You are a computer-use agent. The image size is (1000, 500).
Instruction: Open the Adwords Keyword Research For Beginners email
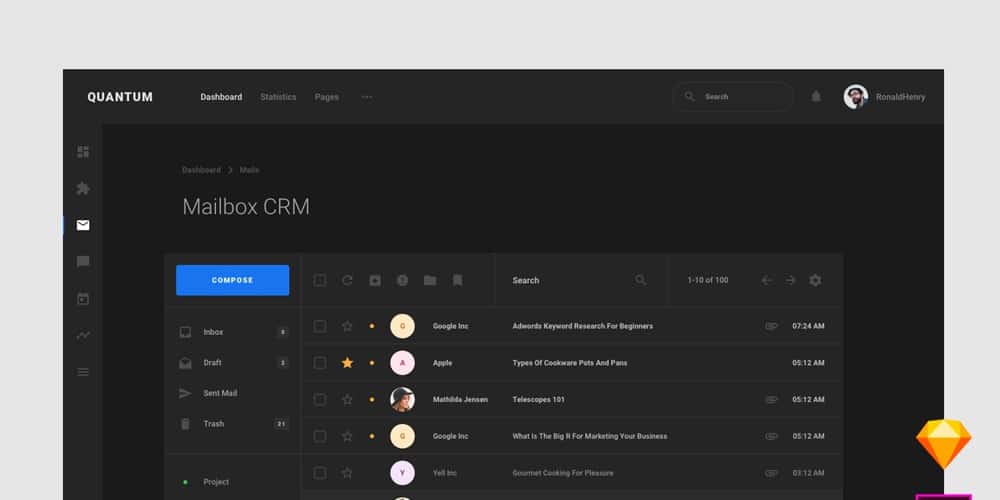point(583,326)
